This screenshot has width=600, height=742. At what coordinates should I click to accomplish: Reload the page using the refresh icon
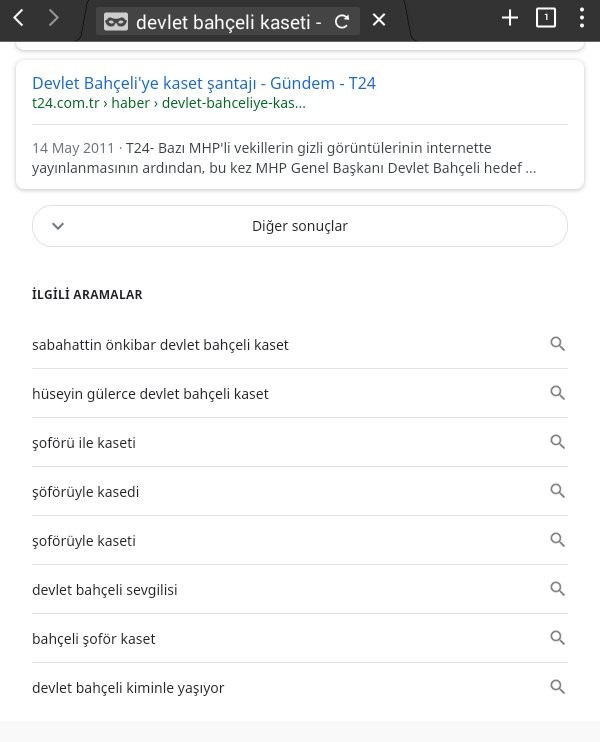tap(342, 21)
